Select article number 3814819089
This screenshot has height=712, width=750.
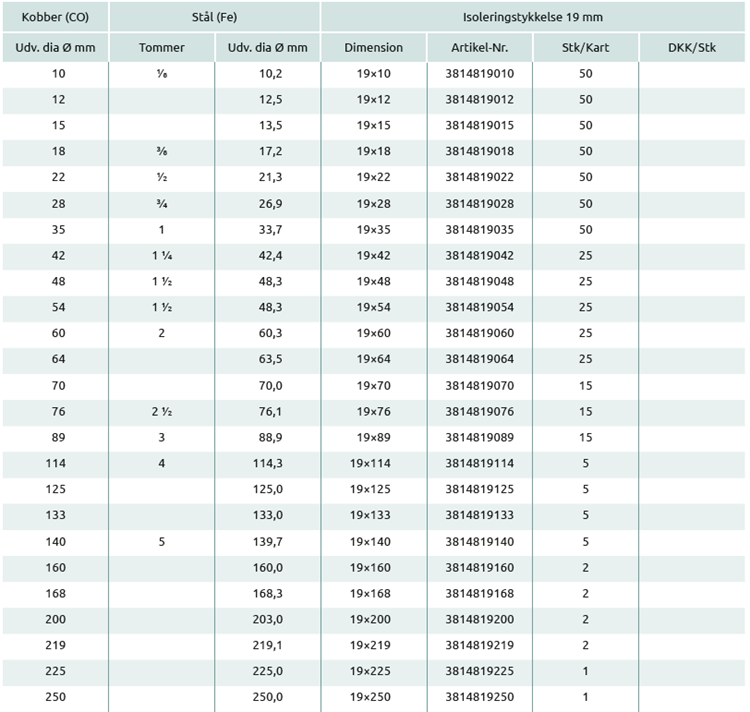pos(480,437)
